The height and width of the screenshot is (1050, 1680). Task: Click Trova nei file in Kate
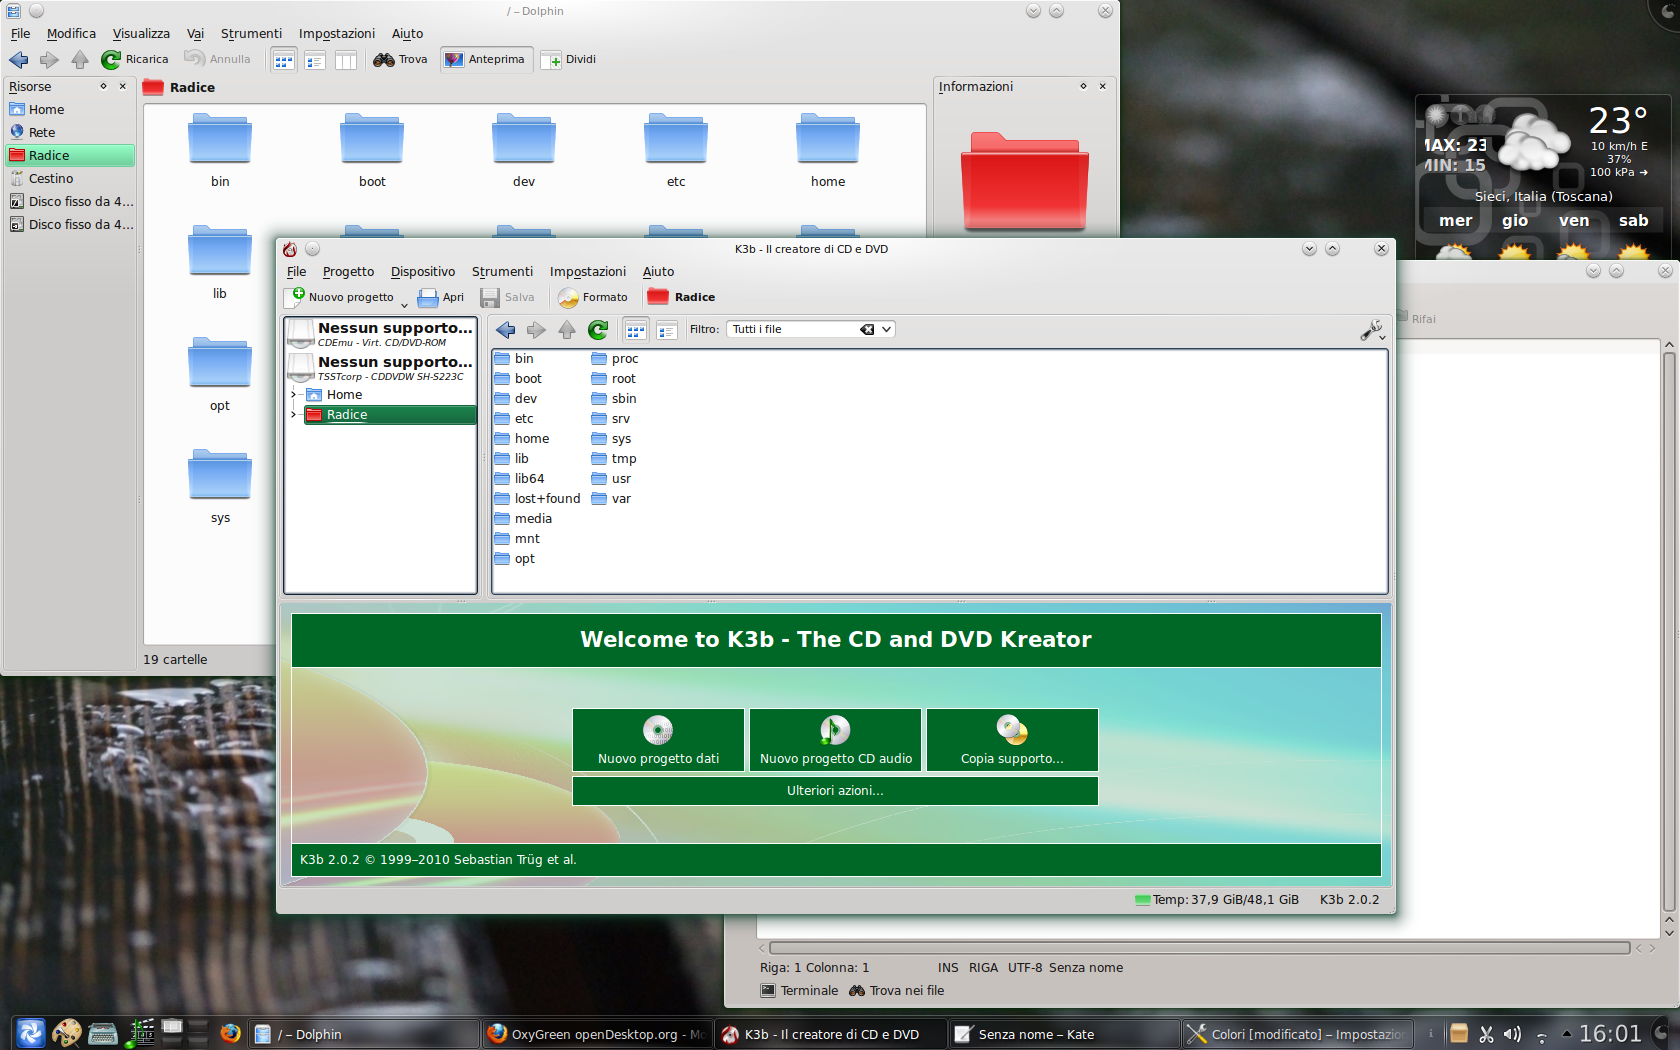[x=896, y=991]
